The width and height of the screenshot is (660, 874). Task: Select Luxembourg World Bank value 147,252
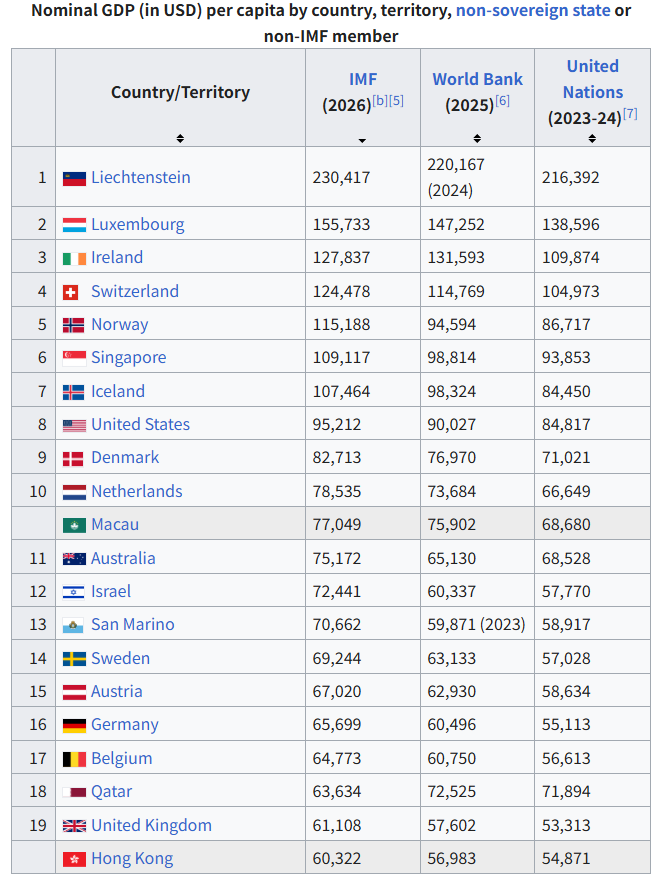coord(456,224)
